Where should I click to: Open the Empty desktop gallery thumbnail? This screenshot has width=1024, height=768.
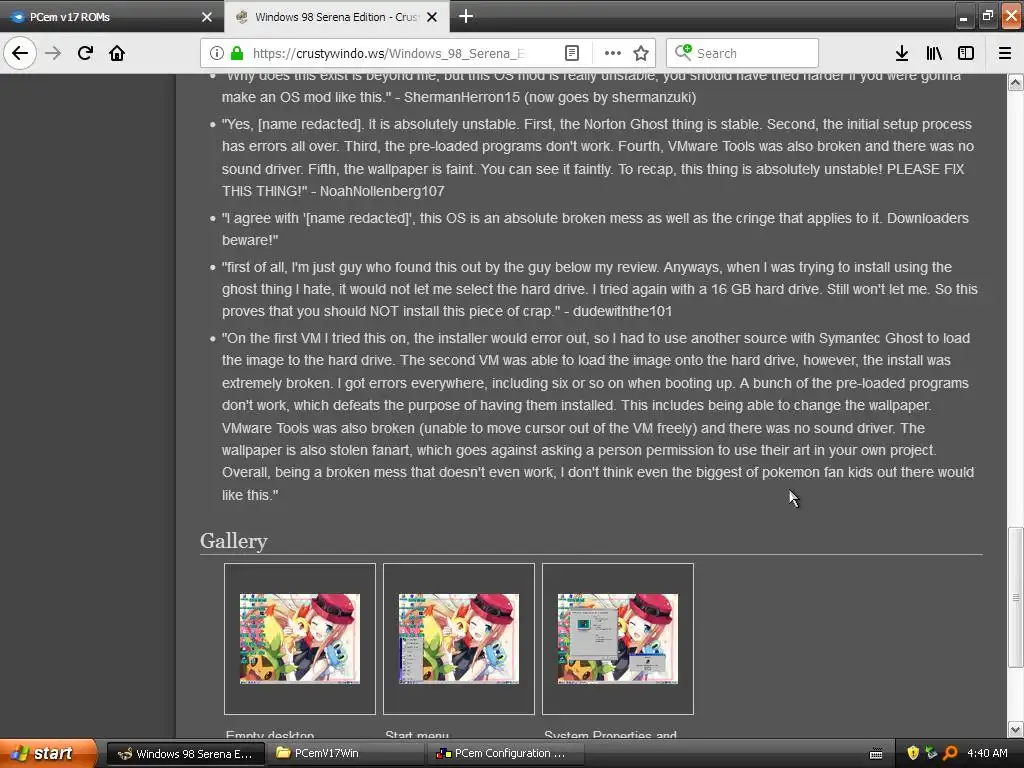click(x=300, y=639)
